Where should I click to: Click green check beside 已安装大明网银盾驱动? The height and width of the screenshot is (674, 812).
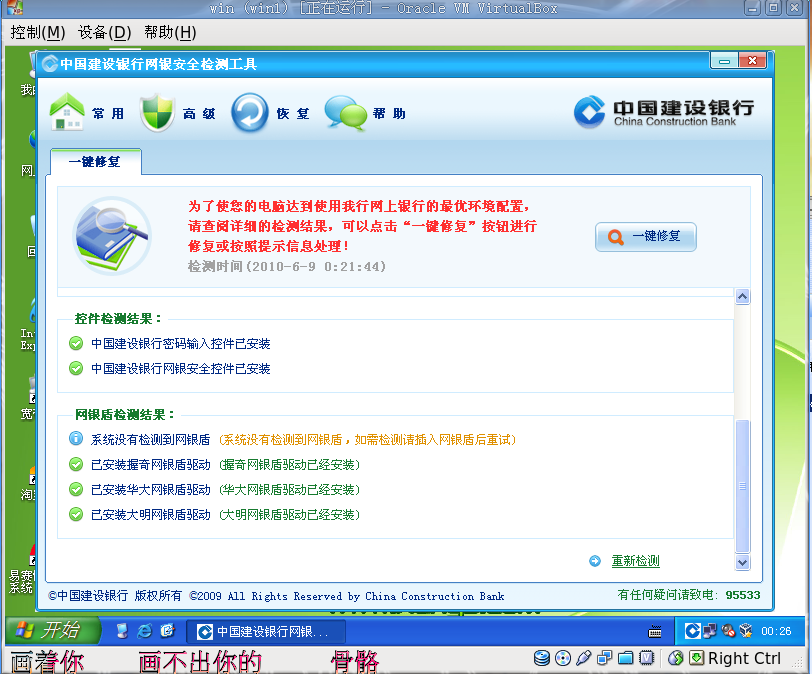[76, 514]
